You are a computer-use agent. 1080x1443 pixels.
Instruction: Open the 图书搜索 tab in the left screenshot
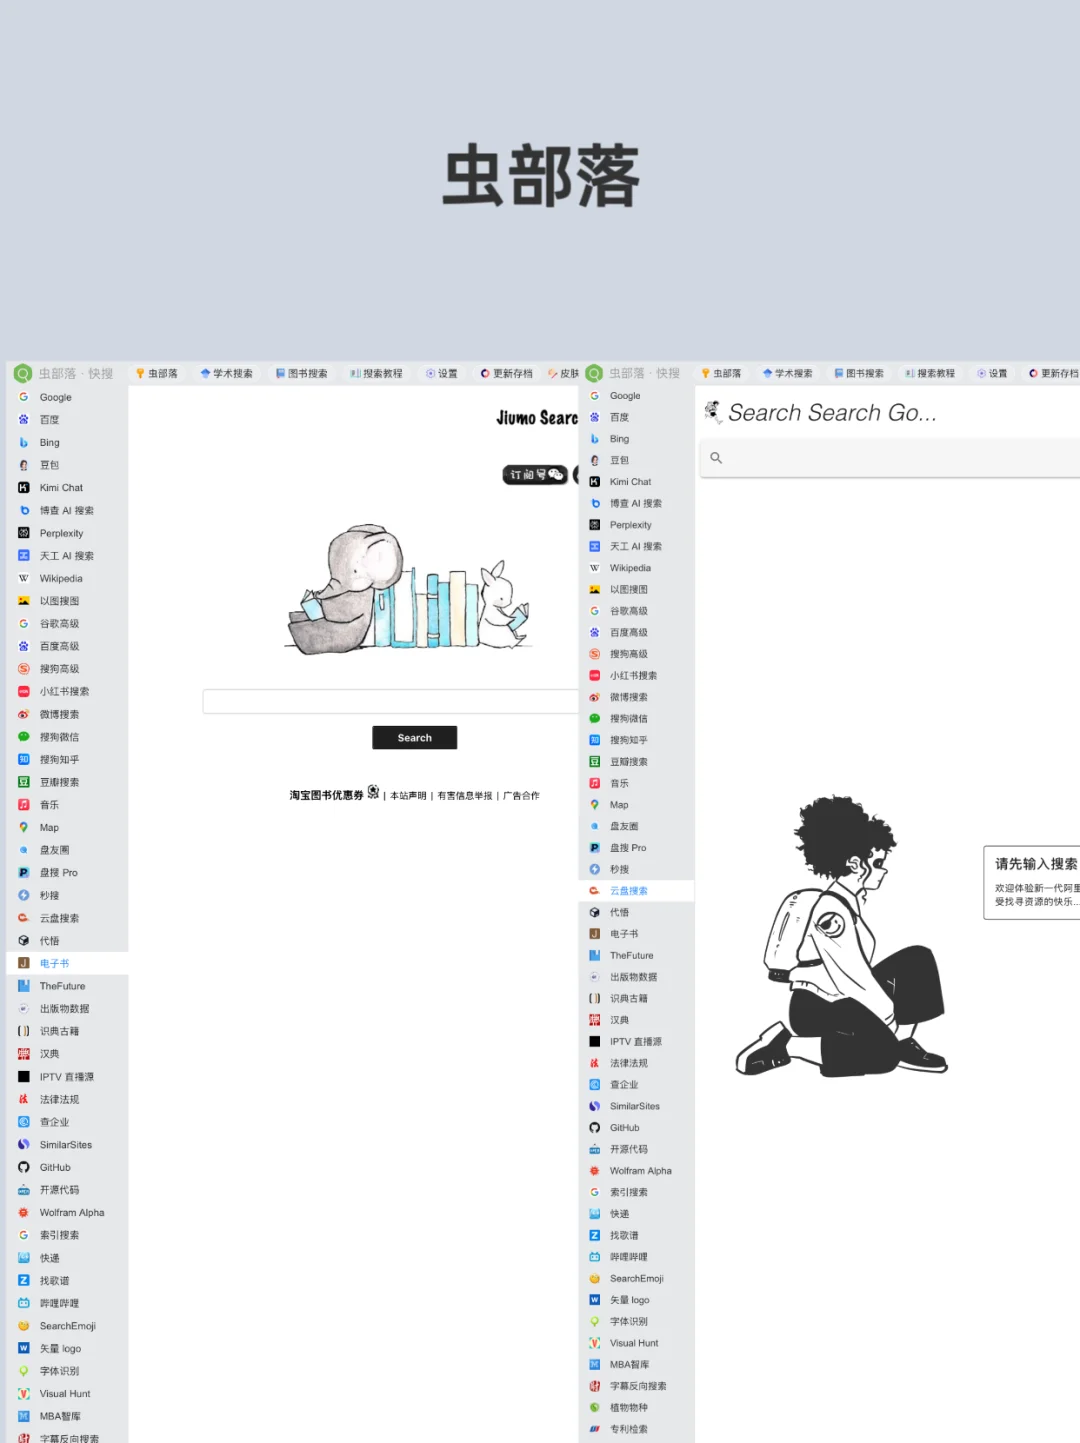point(301,373)
